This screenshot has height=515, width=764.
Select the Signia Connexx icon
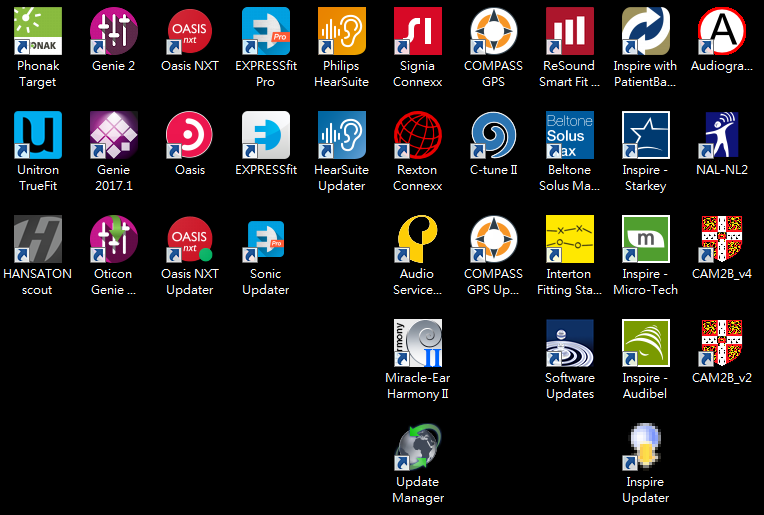[x=418, y=31]
